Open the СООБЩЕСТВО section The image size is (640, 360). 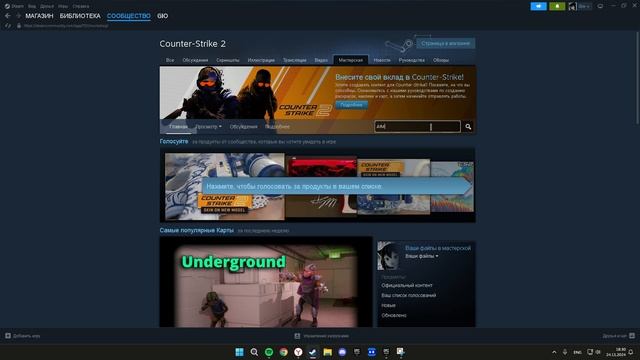pos(129,16)
